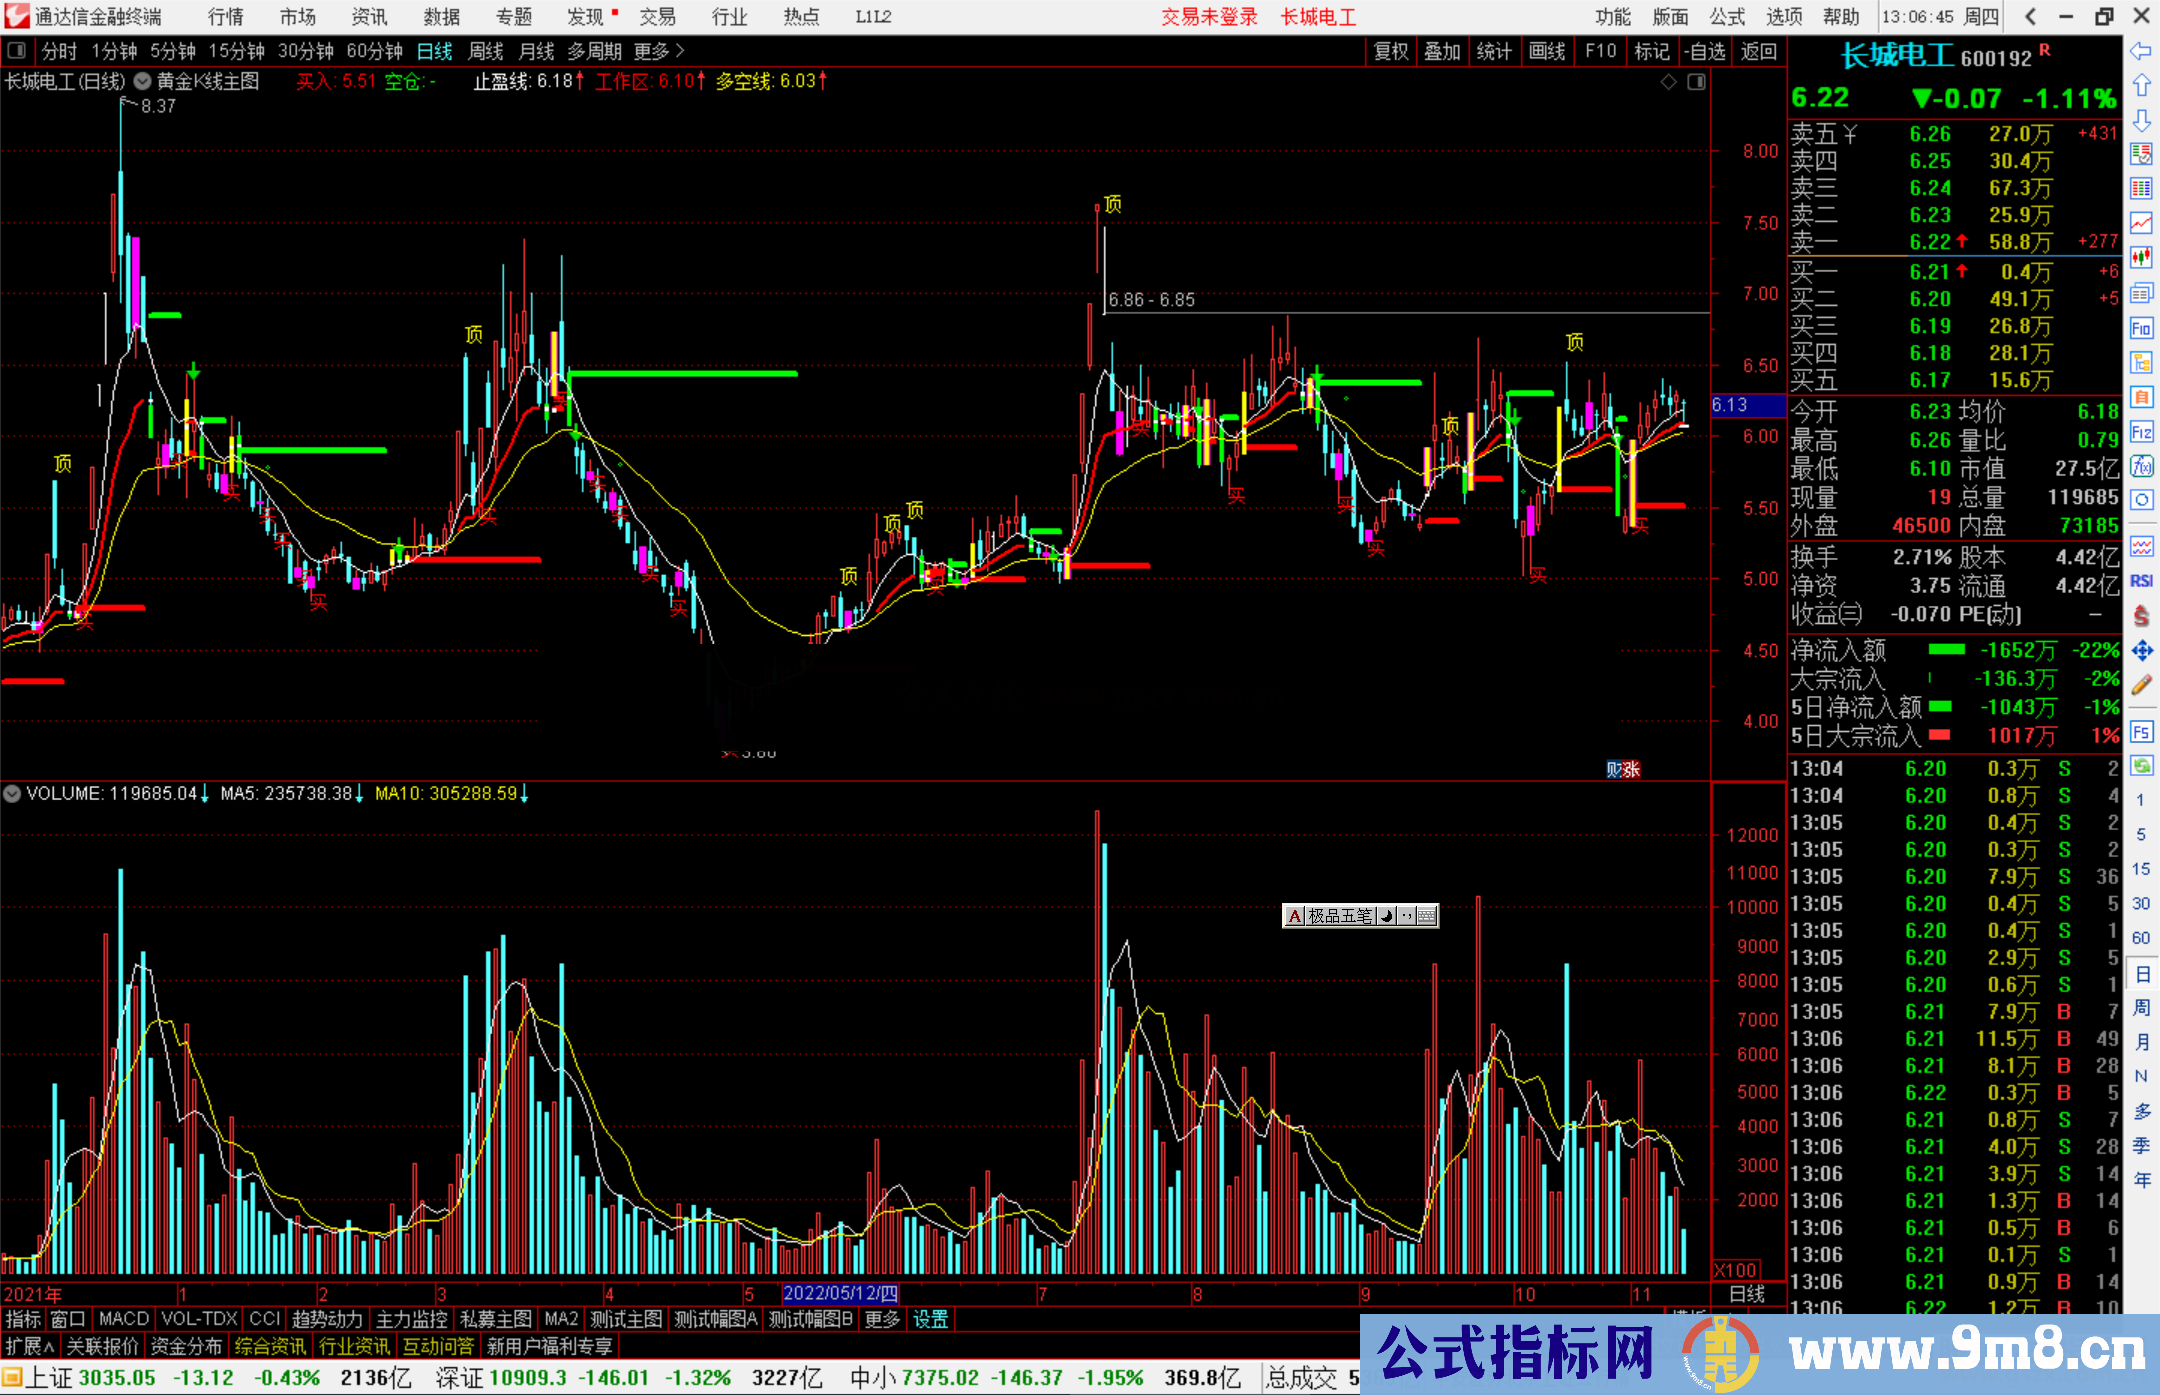Viewport: 2160px width, 1395px height.
Task: Click the blue left arrow in the right sidebar
Action: tap(2141, 51)
